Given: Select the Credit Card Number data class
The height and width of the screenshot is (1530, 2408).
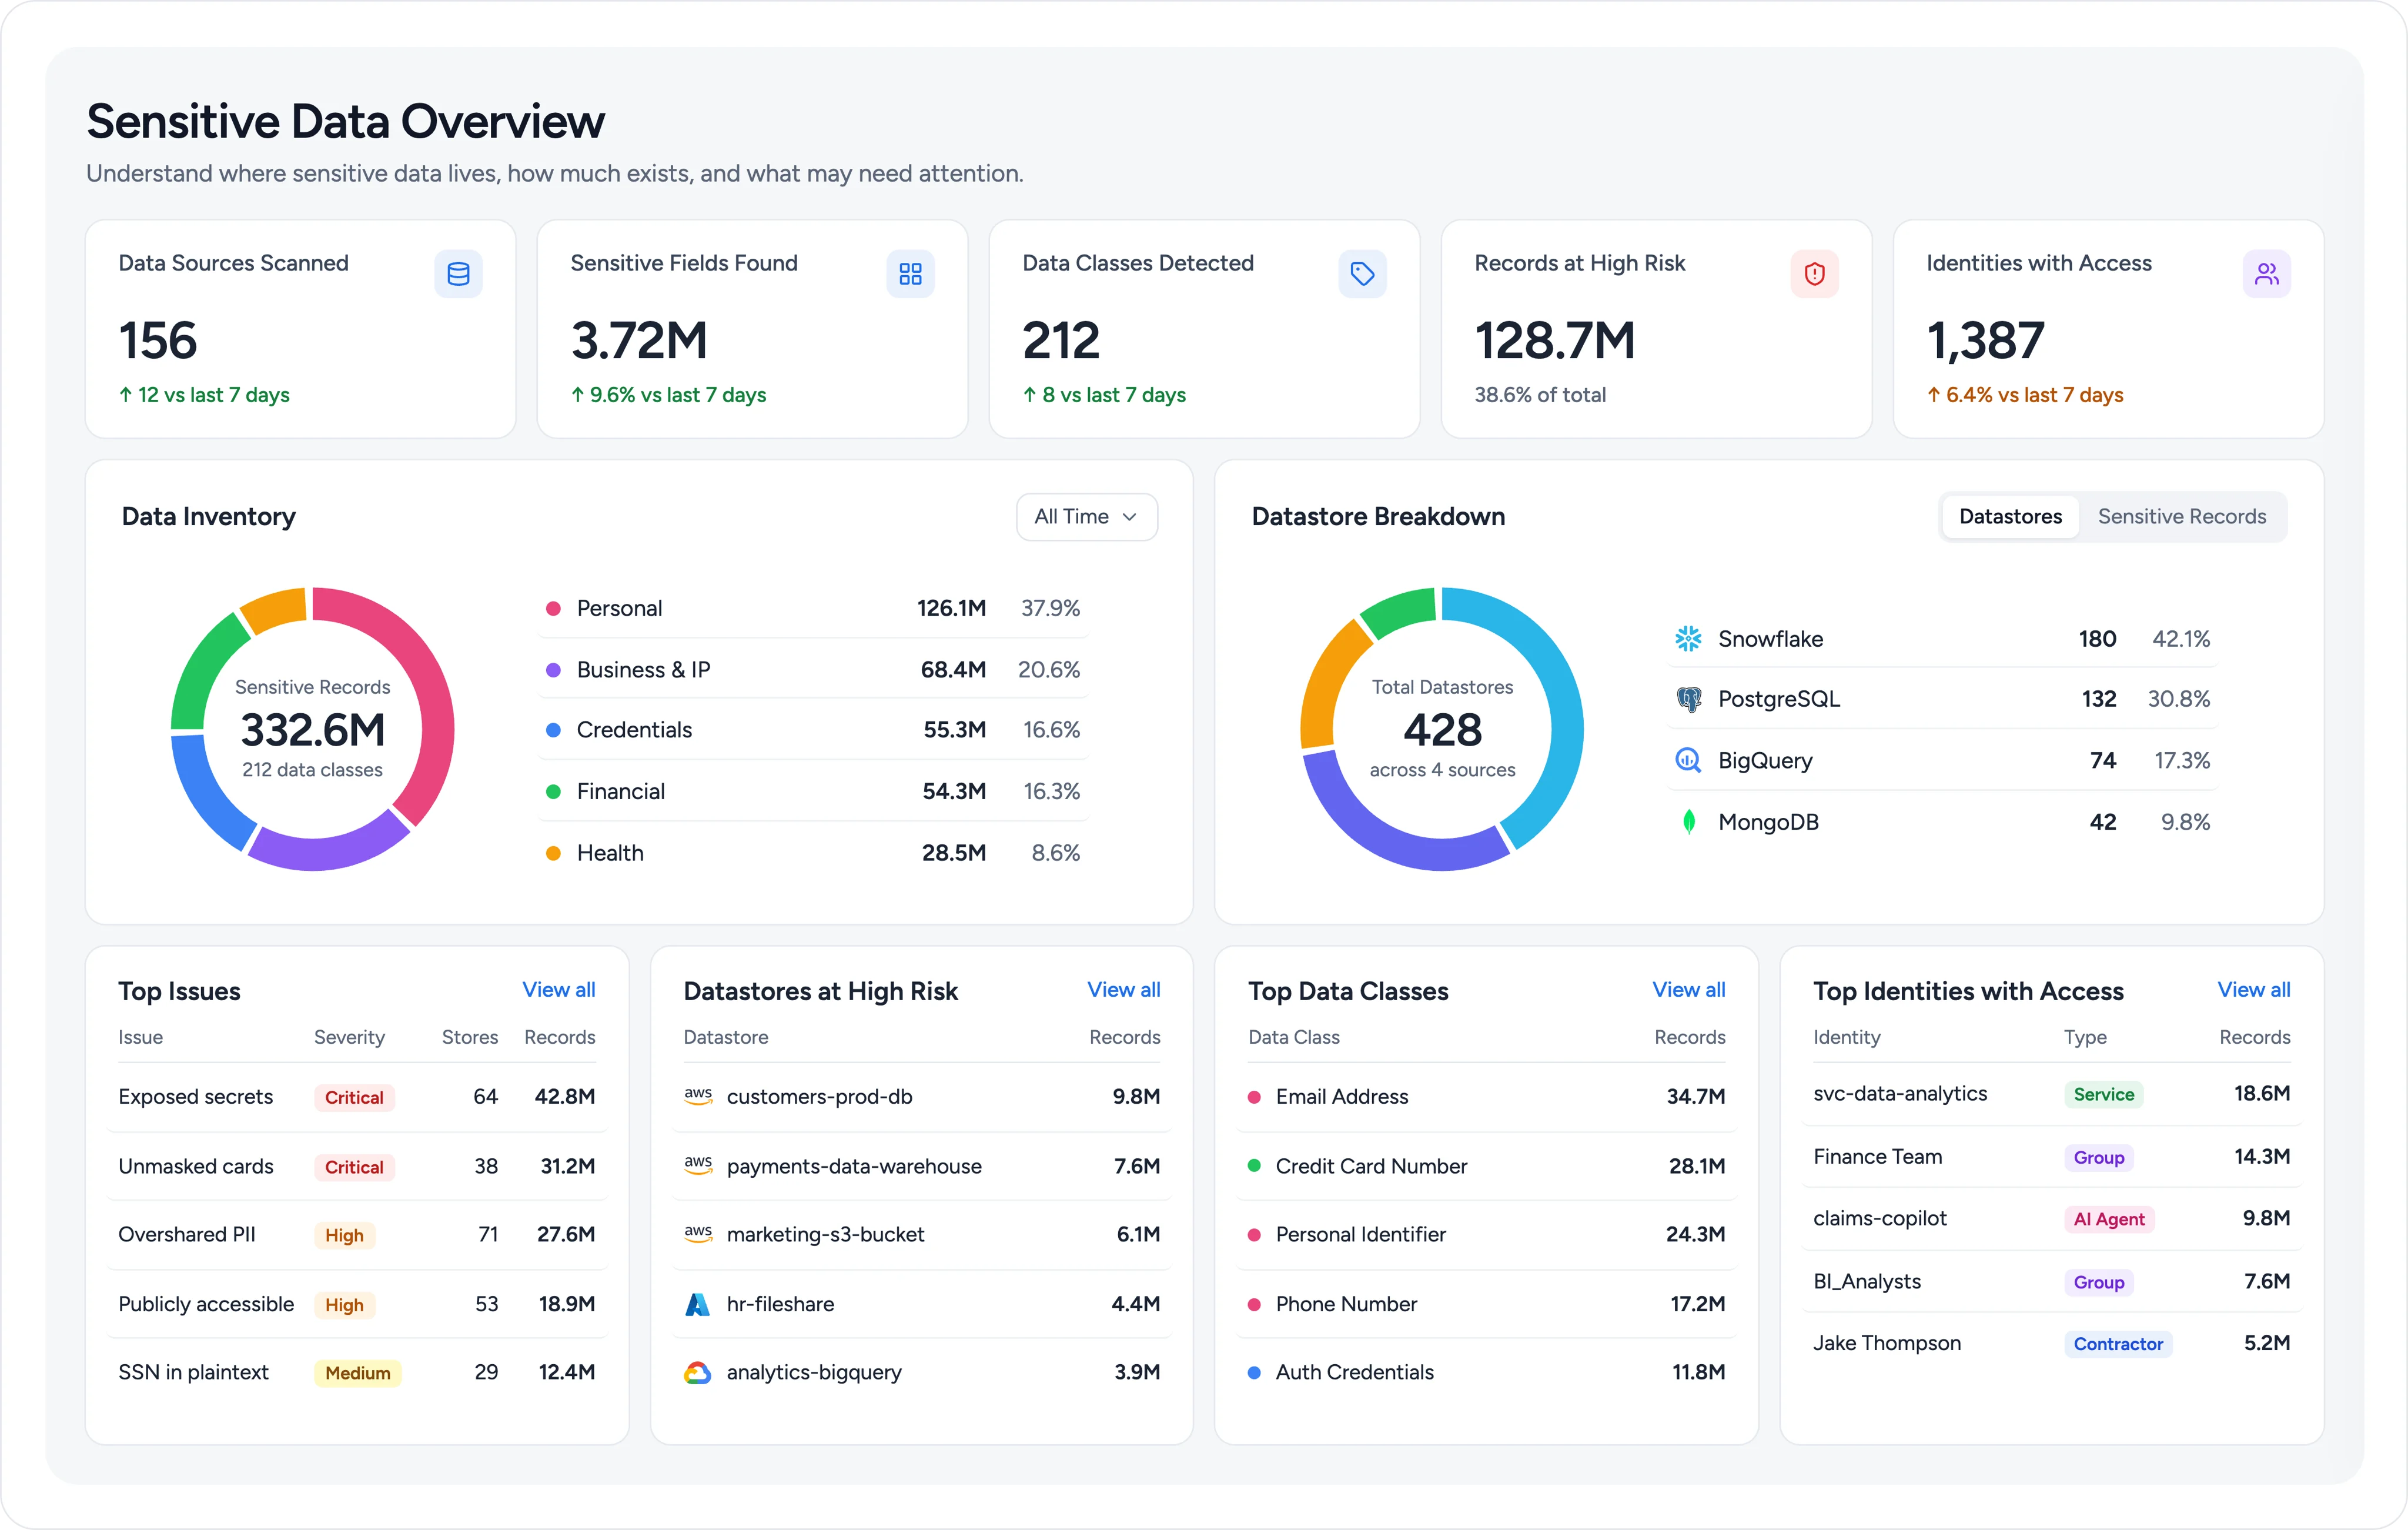Looking at the screenshot, I should point(1371,1166).
